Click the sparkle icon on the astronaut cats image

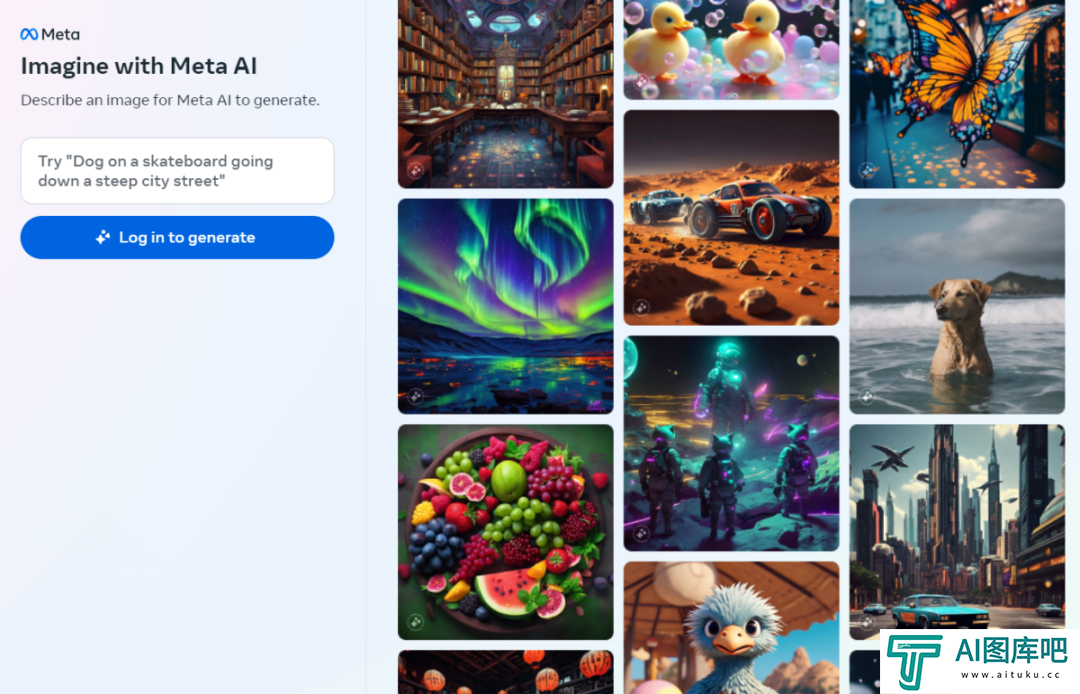tap(641, 533)
